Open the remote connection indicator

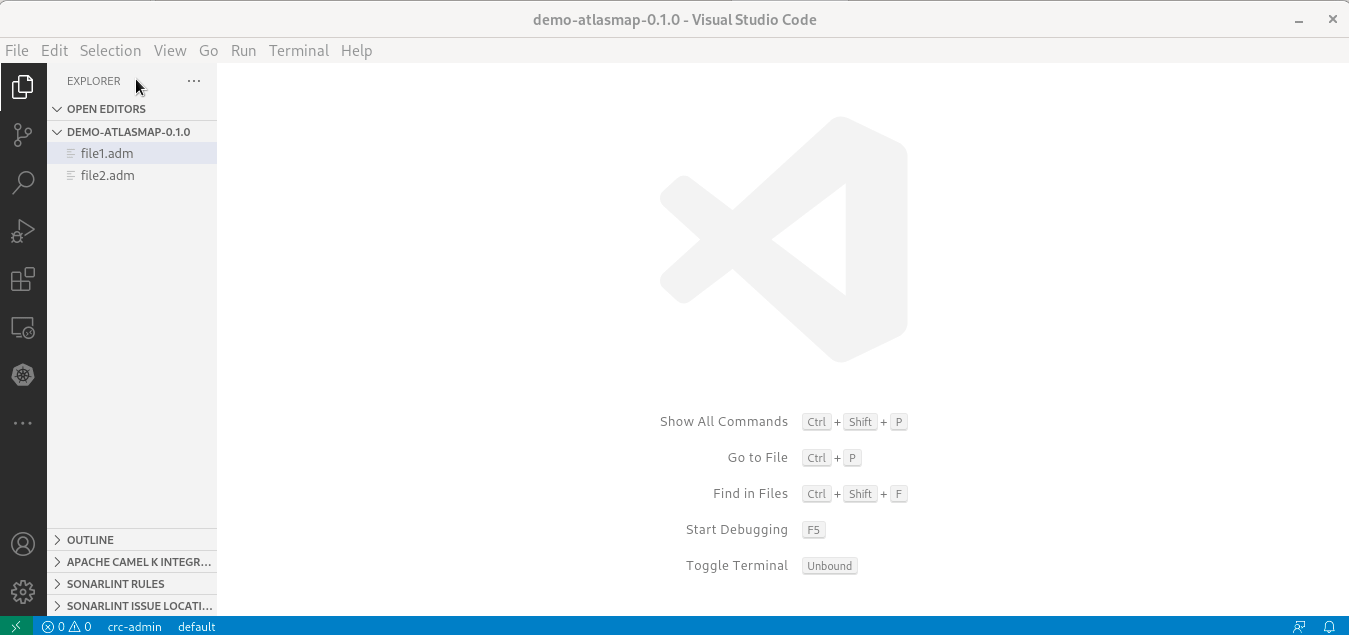pyautogui.click(x=15, y=627)
